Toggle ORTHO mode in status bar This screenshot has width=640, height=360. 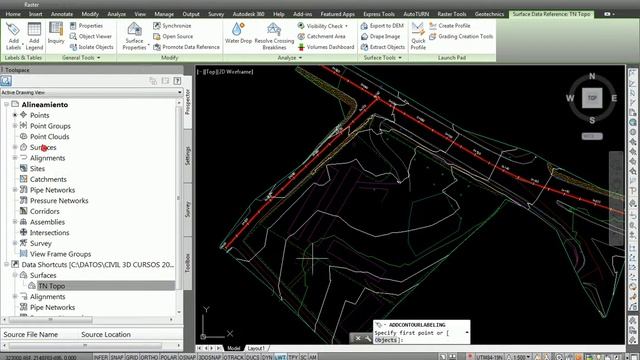[149, 357]
